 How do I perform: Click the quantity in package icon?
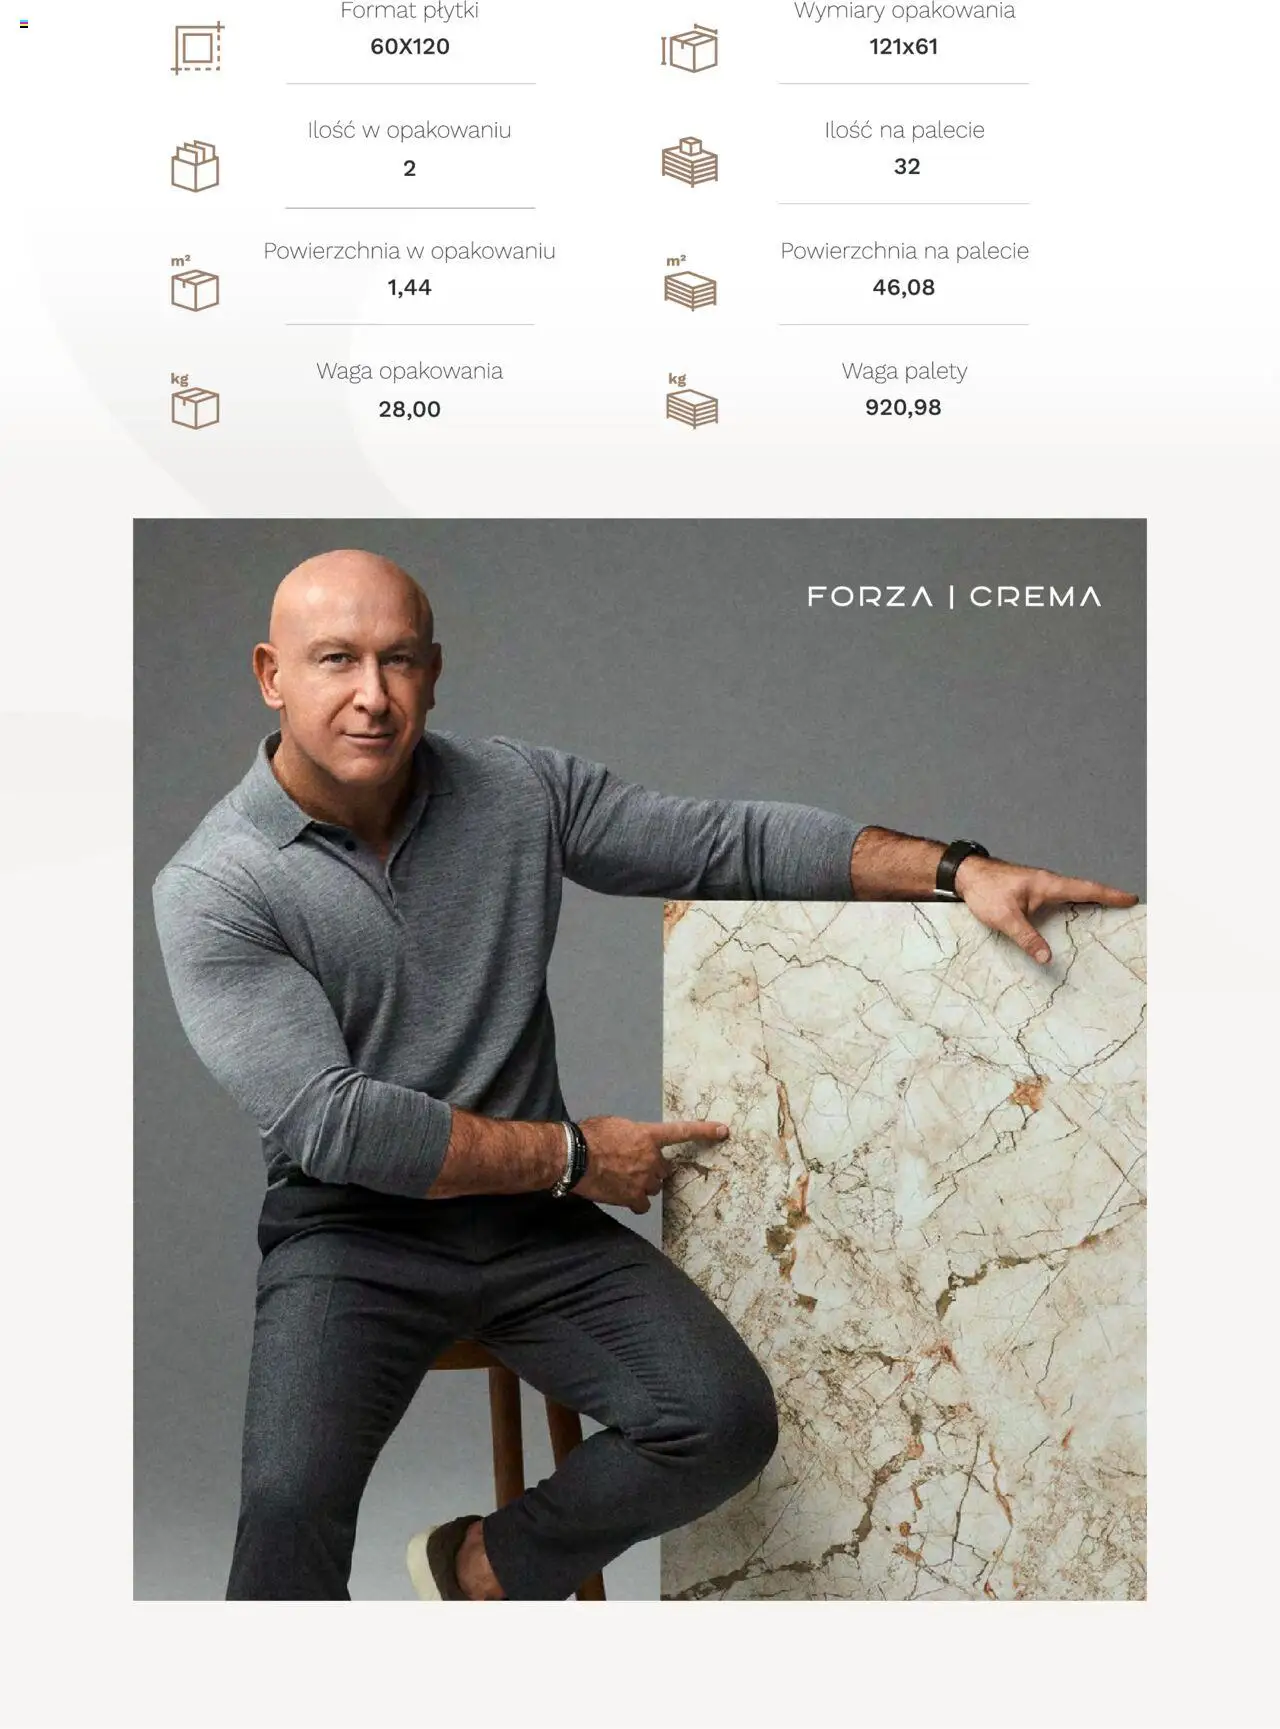tap(195, 166)
